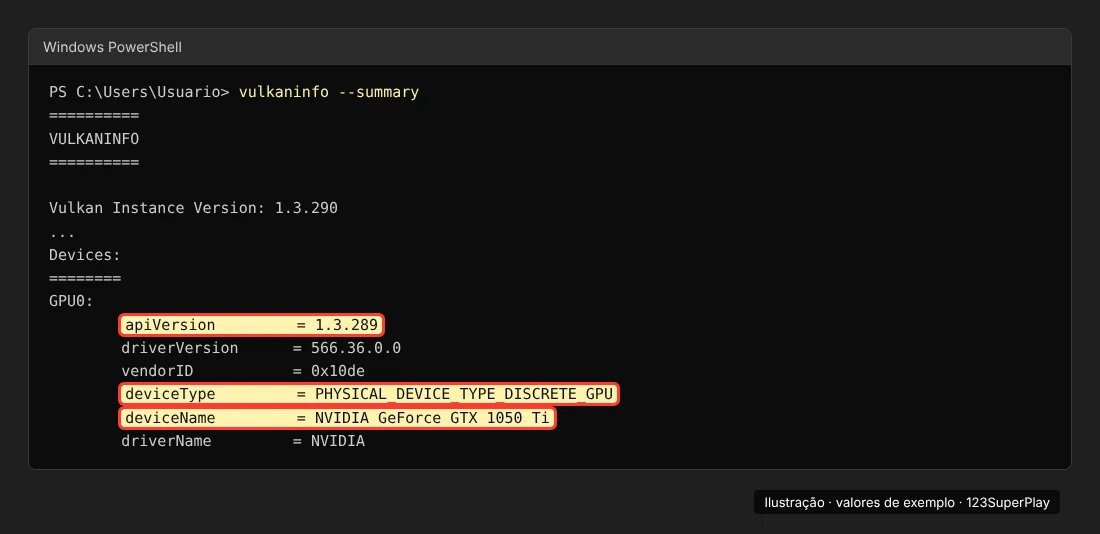Click the VULKANINFO header line
The height and width of the screenshot is (534, 1100).
[x=94, y=139]
